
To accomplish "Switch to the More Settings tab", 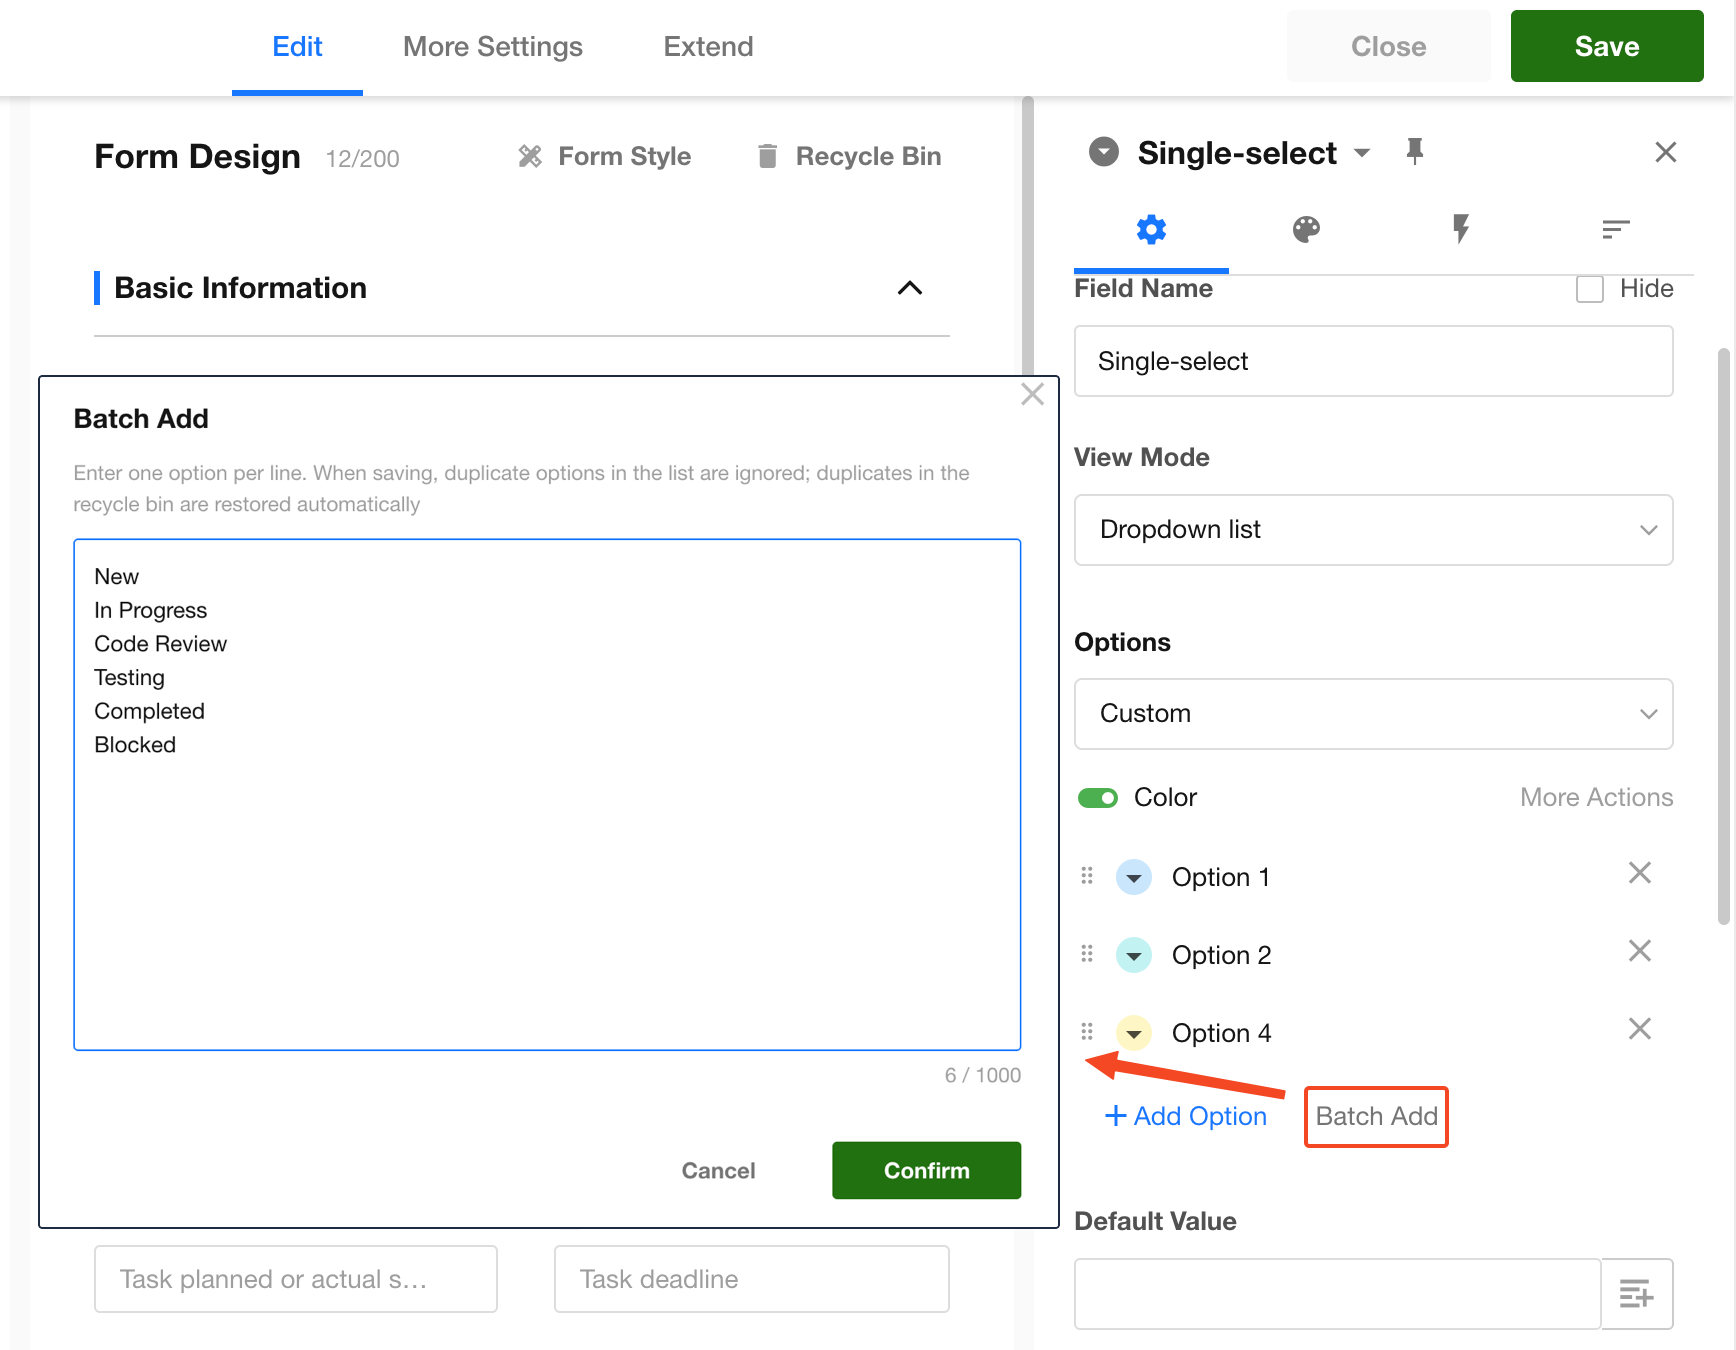I will click(x=492, y=47).
